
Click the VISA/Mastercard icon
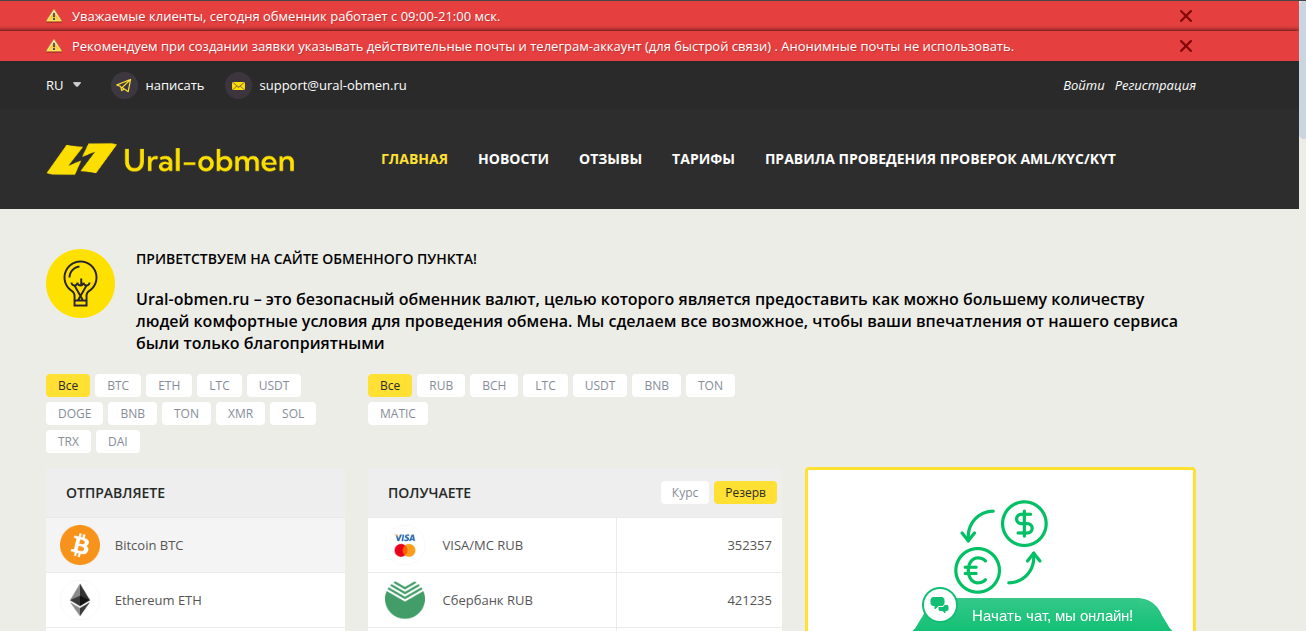point(405,545)
